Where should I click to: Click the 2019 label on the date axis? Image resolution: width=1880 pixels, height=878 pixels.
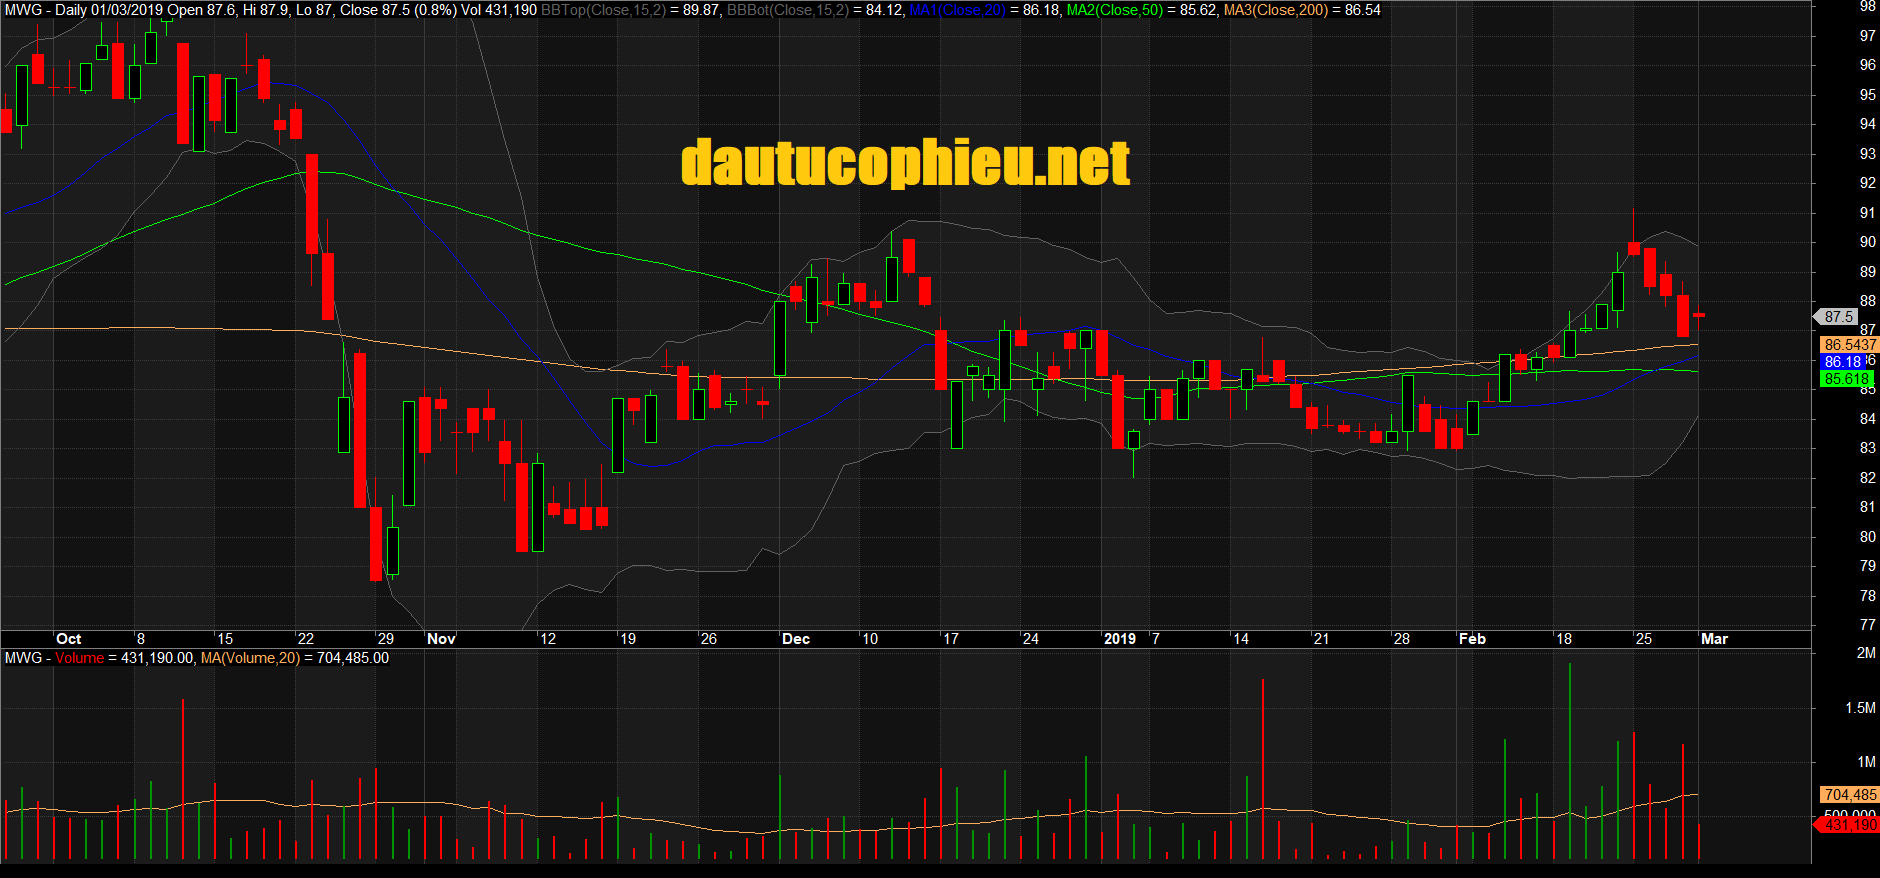[x=1119, y=639]
